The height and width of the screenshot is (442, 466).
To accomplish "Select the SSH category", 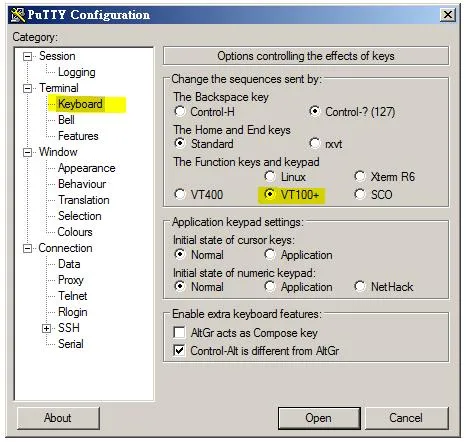I will [69, 328].
